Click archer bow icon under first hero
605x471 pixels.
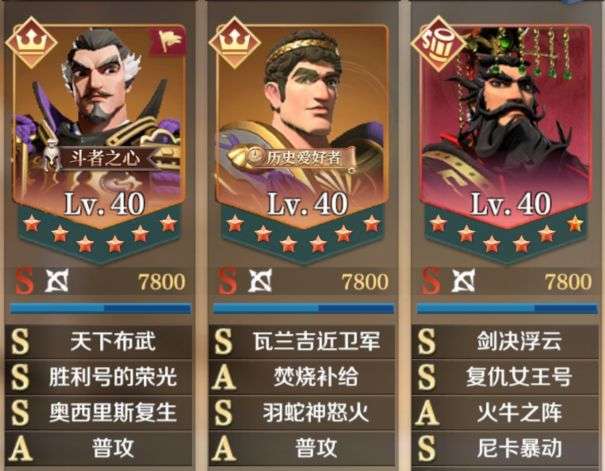tap(57, 280)
